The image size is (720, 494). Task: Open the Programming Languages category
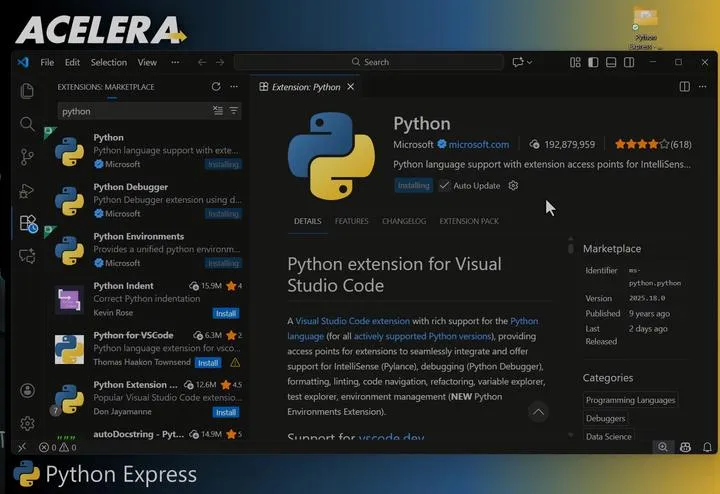630,400
